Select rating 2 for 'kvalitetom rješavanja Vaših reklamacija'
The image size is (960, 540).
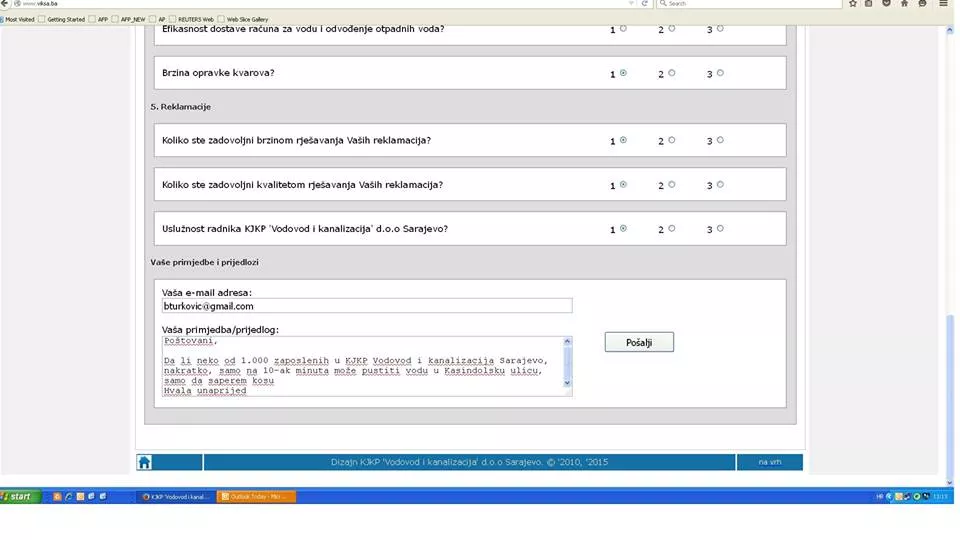(x=672, y=184)
